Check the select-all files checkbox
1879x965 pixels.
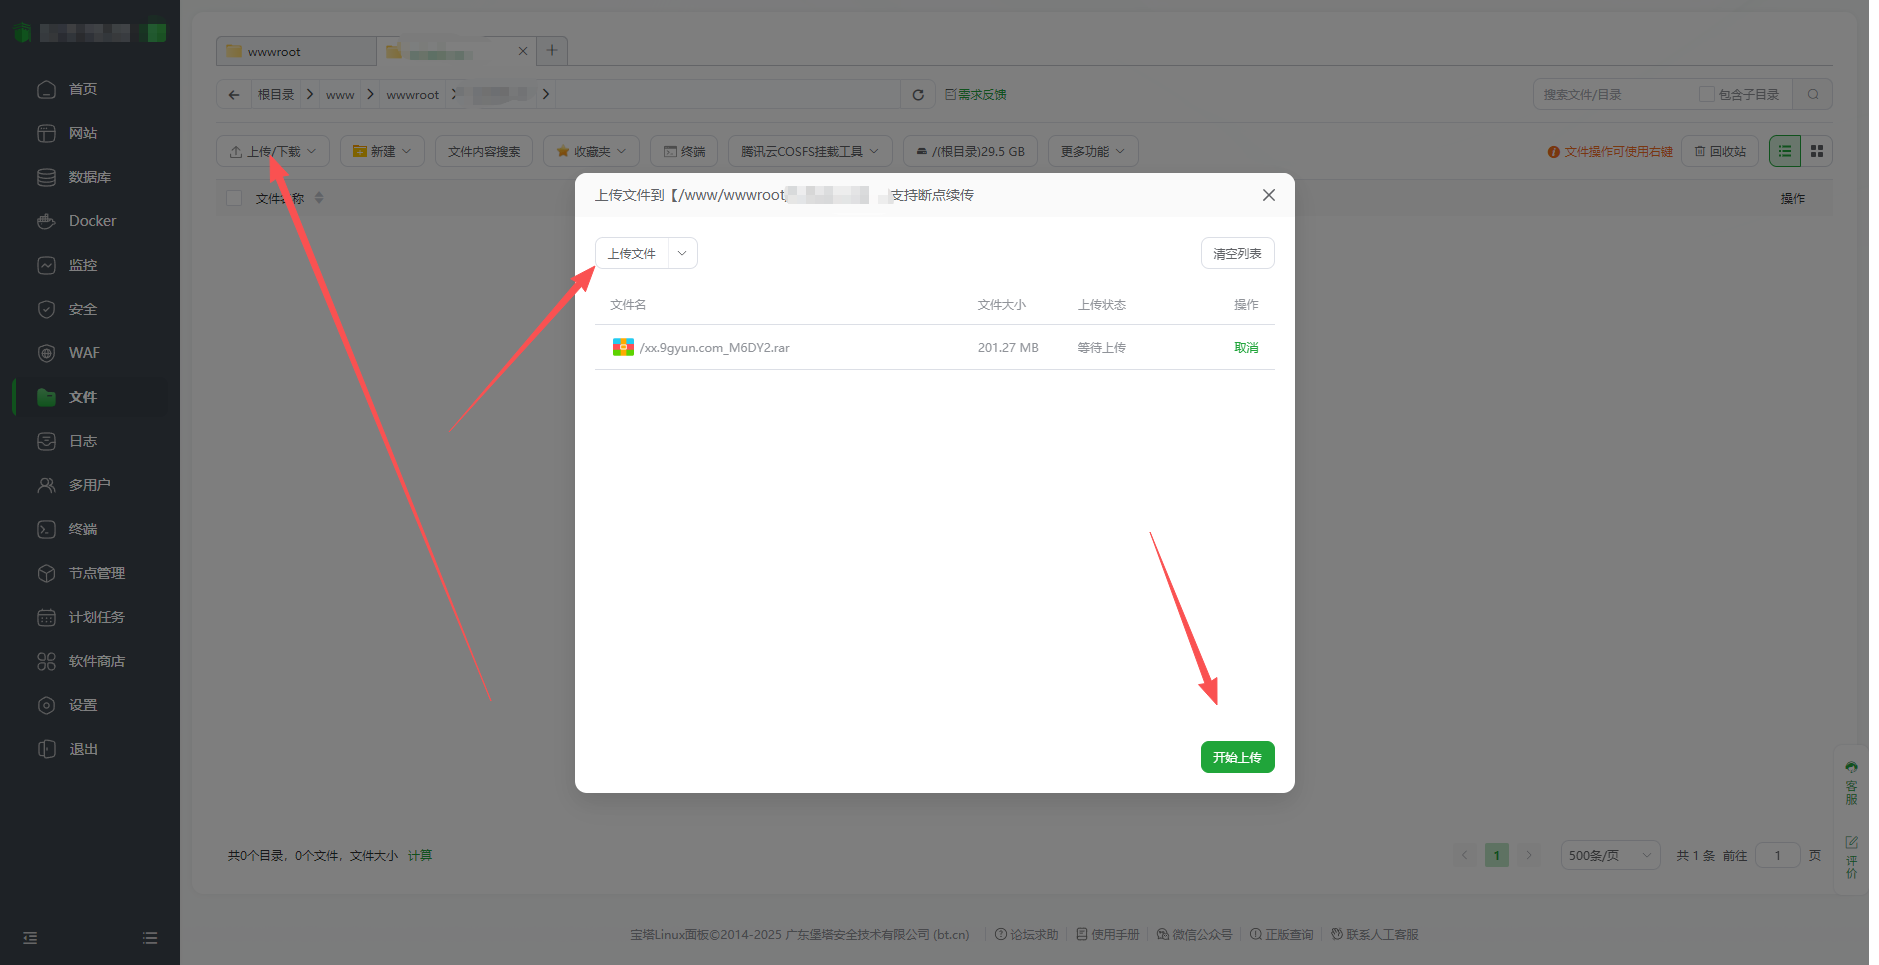click(234, 198)
